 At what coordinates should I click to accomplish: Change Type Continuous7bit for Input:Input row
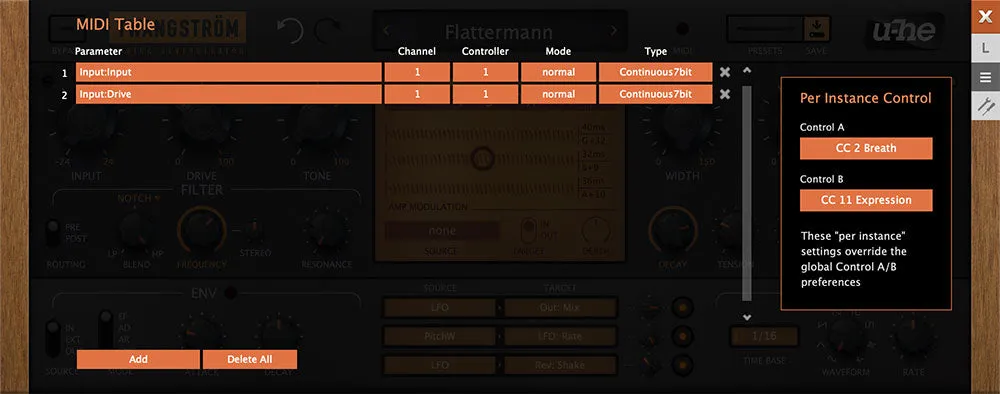pyautogui.click(x=655, y=72)
